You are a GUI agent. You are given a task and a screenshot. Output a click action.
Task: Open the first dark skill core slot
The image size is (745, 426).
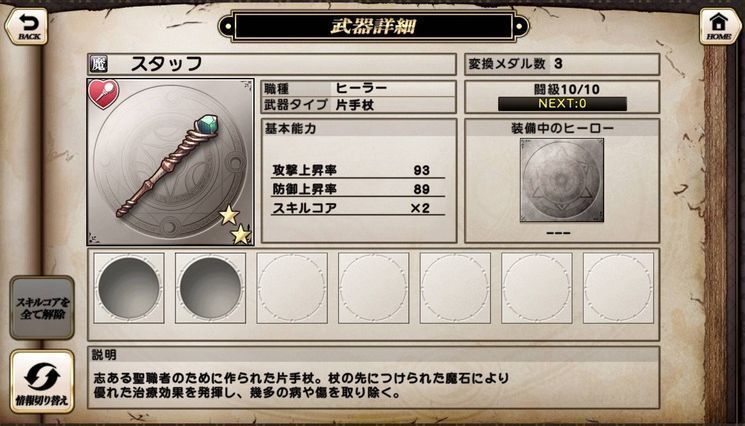click(x=129, y=288)
